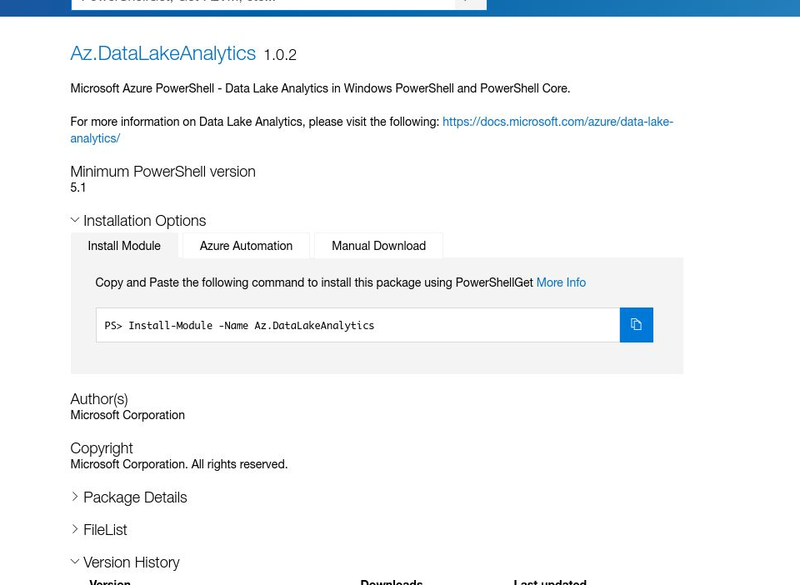Screen dimensions: 800x585
Task: Click the 'All rights reserved' copyright text
Action: coord(239,464)
